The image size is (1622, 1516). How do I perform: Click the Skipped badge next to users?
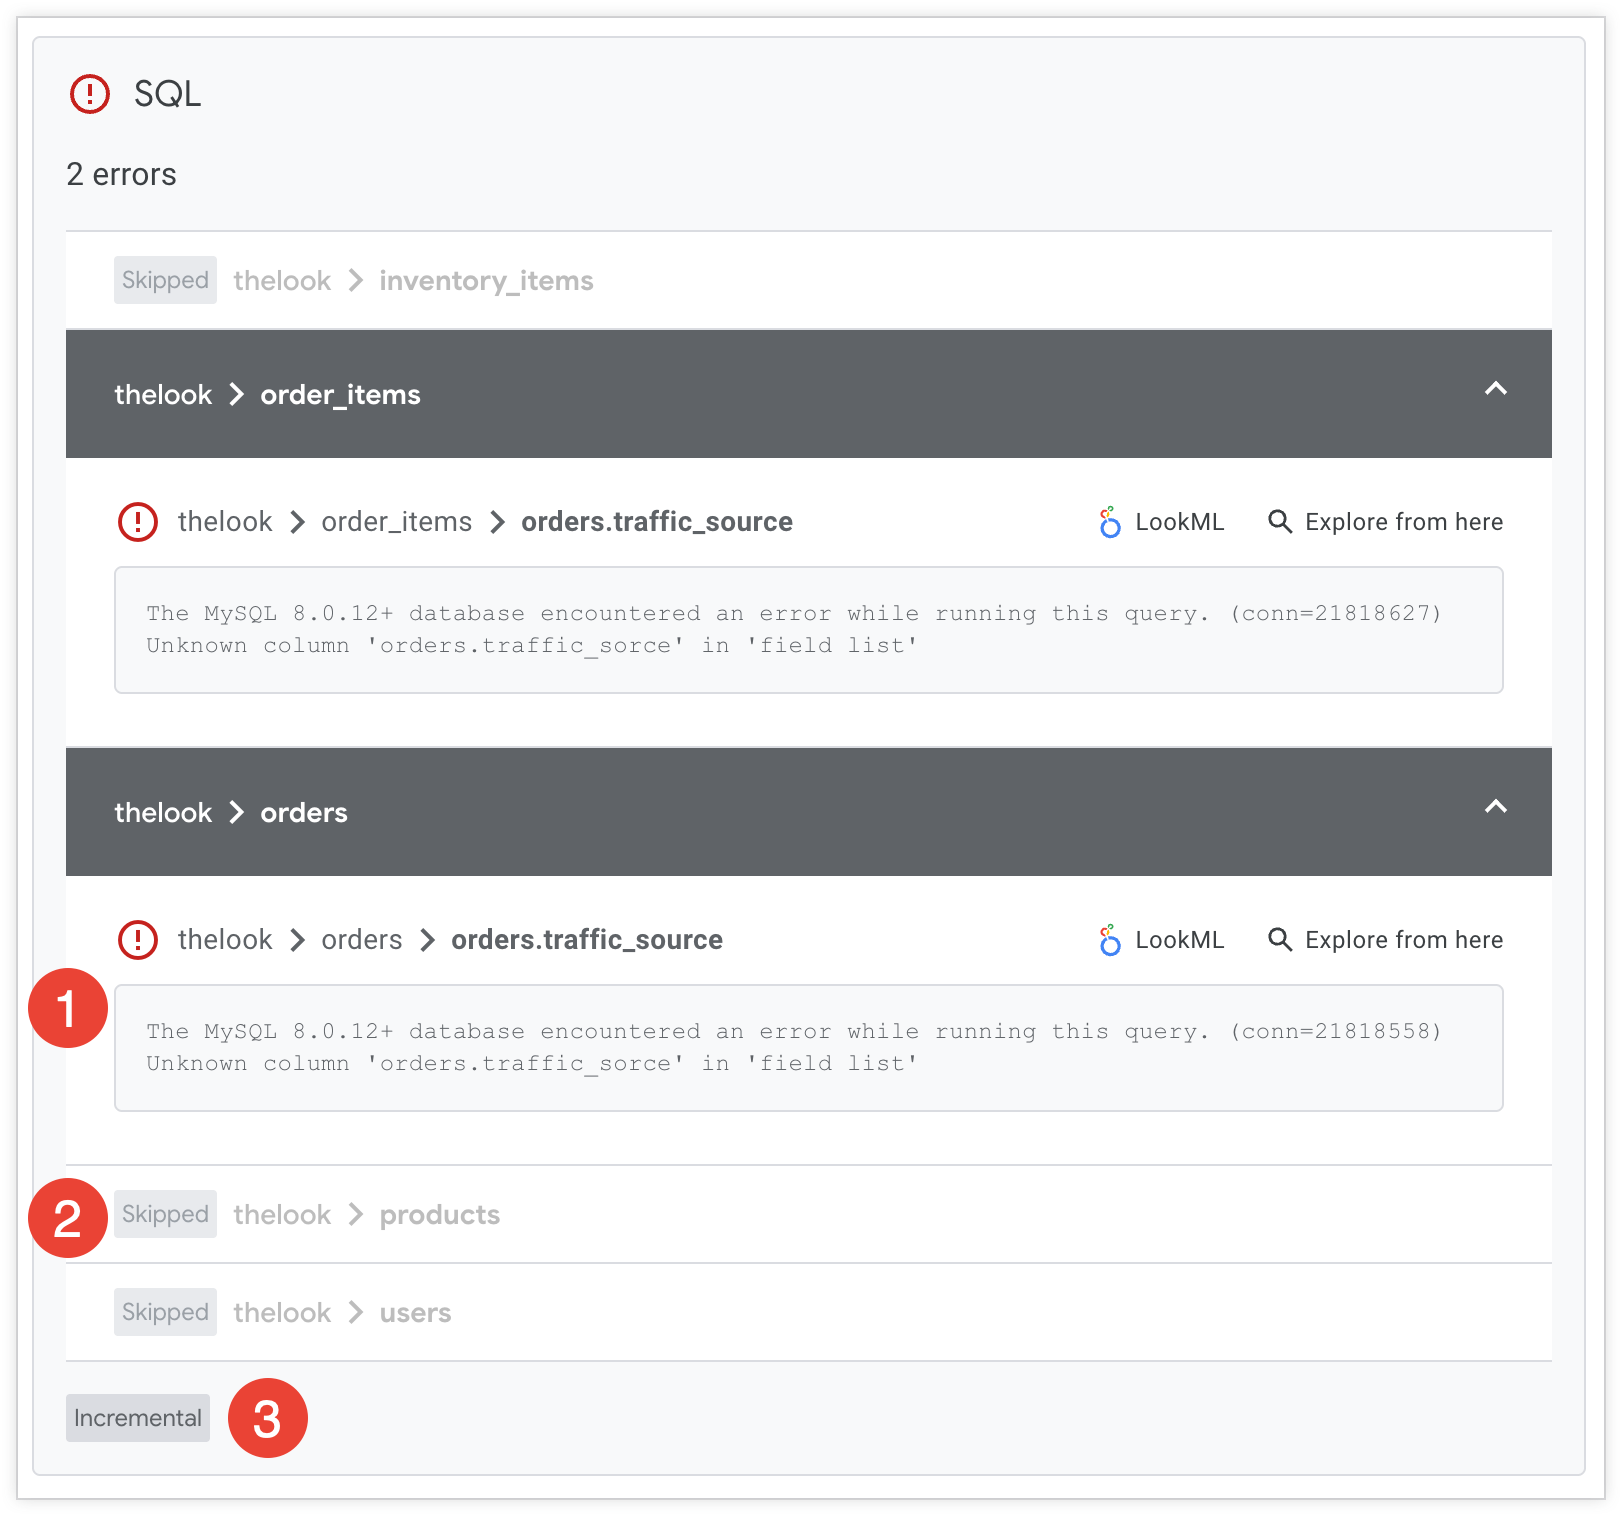point(164,1311)
